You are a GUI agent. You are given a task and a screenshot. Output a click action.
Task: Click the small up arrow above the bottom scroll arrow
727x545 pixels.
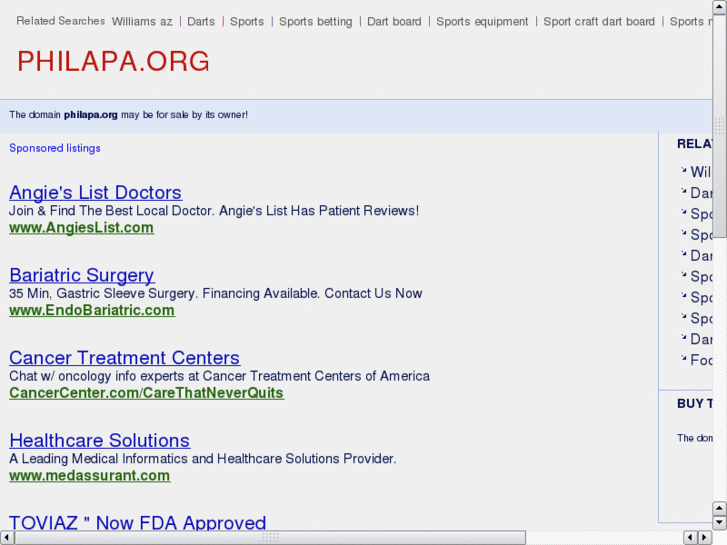[720, 508]
